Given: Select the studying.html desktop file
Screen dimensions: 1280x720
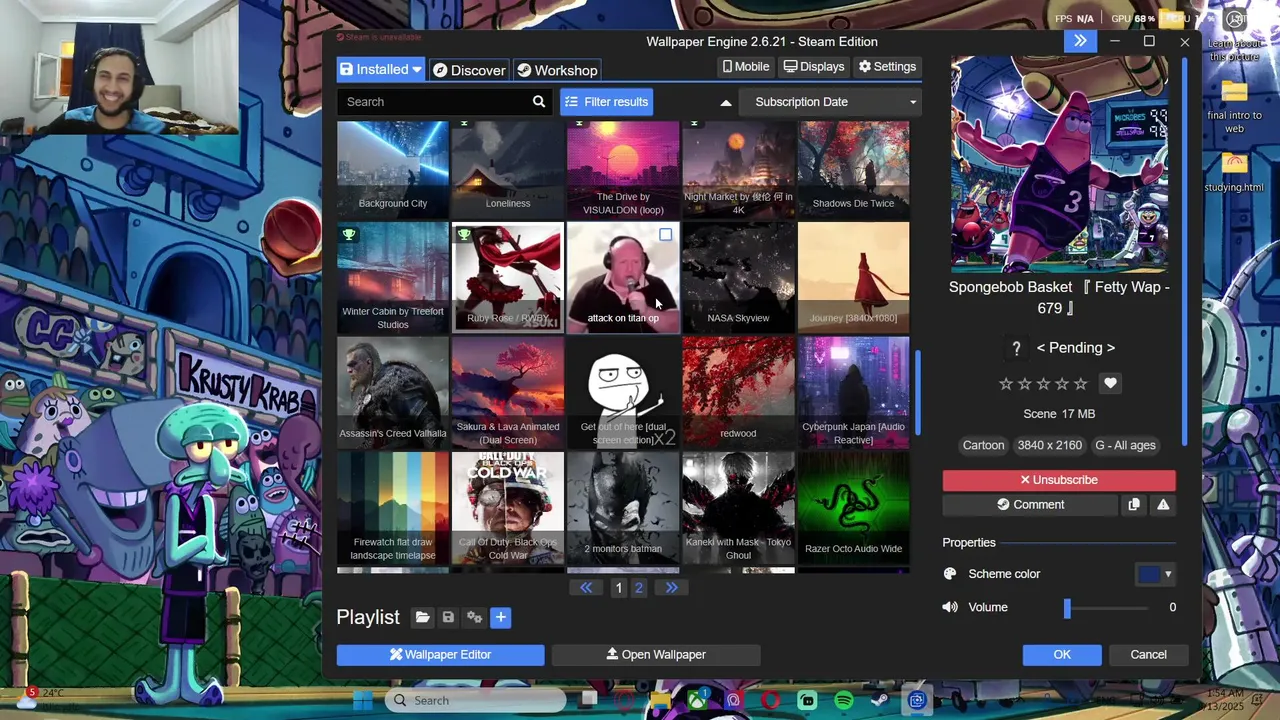Looking at the screenshot, I should click(1234, 173).
